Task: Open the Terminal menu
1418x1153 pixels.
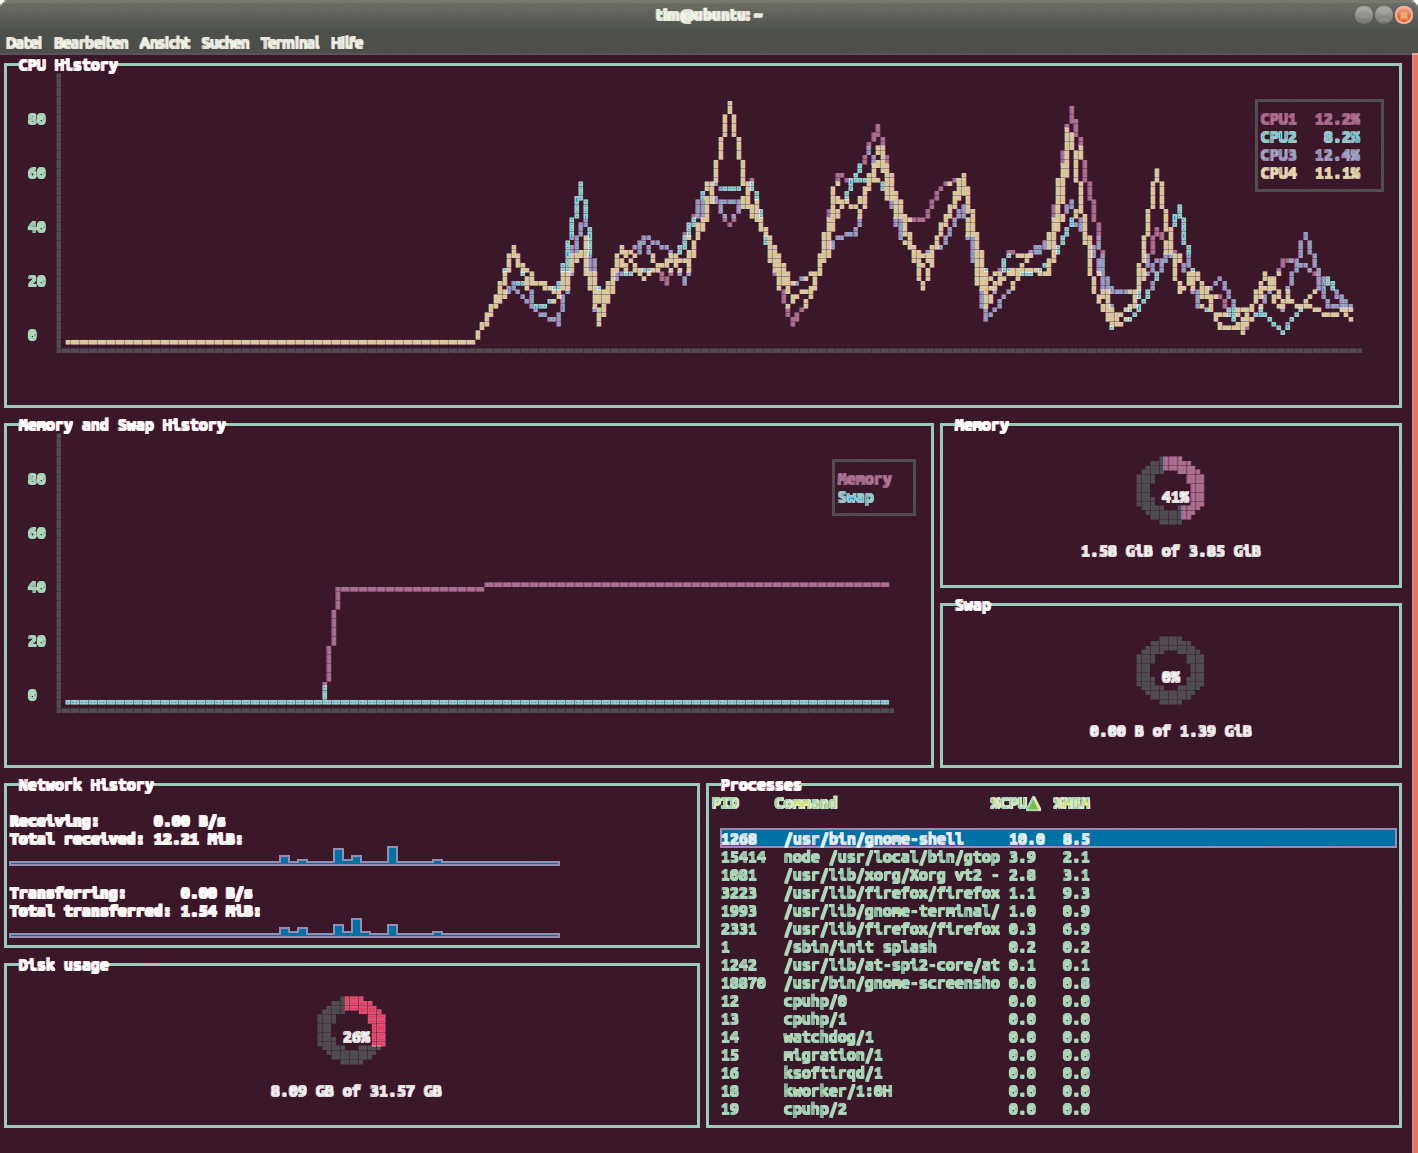Action: coord(290,43)
